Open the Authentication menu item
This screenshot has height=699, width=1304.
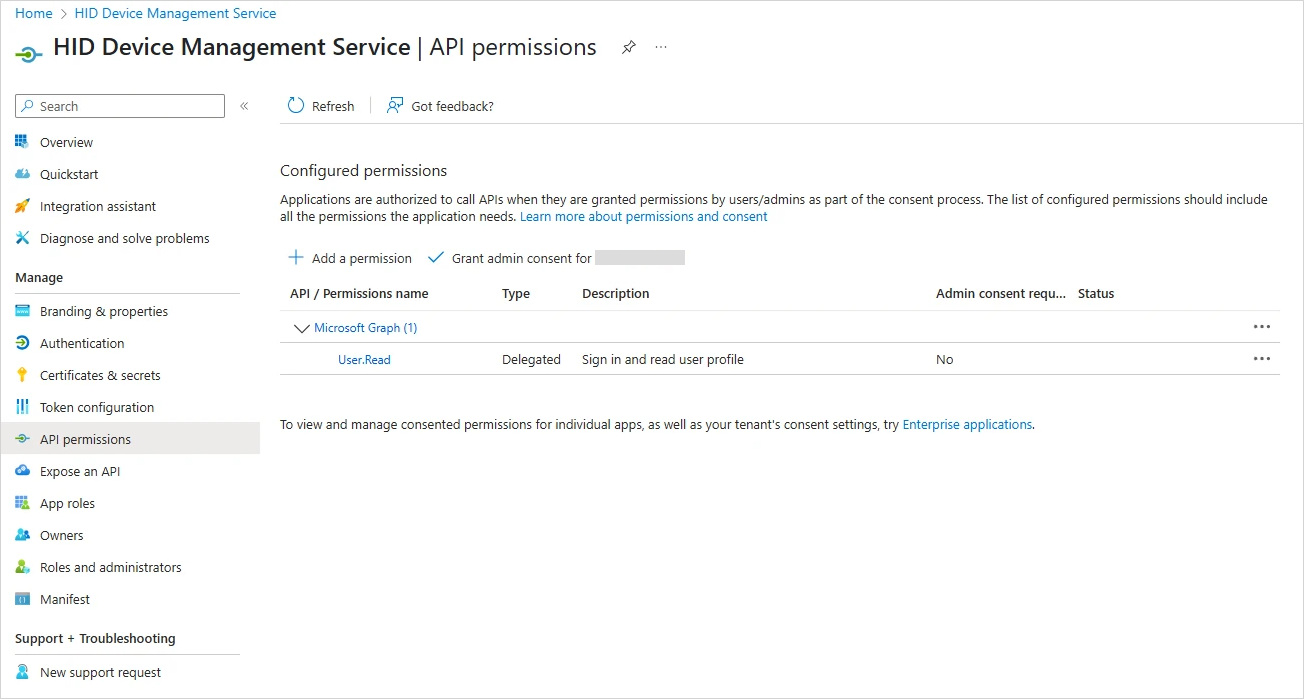pyautogui.click(x=82, y=343)
